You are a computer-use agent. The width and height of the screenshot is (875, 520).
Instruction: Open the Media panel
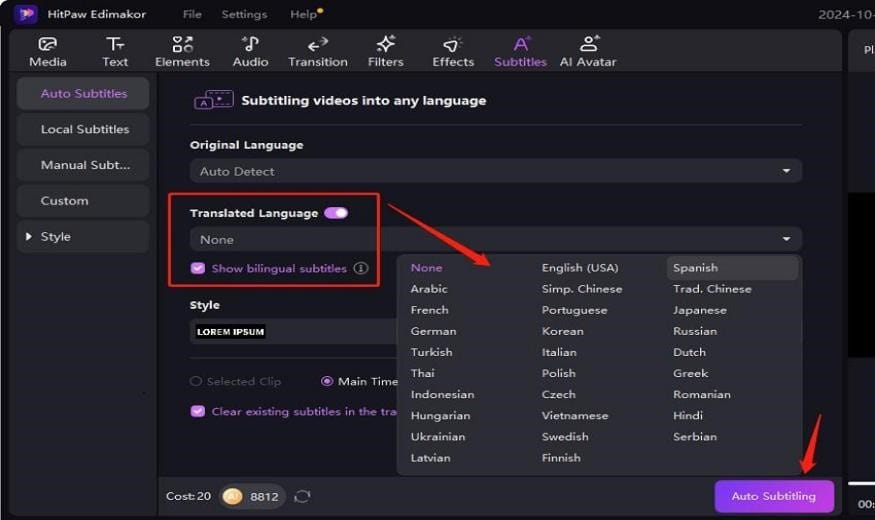(48, 52)
